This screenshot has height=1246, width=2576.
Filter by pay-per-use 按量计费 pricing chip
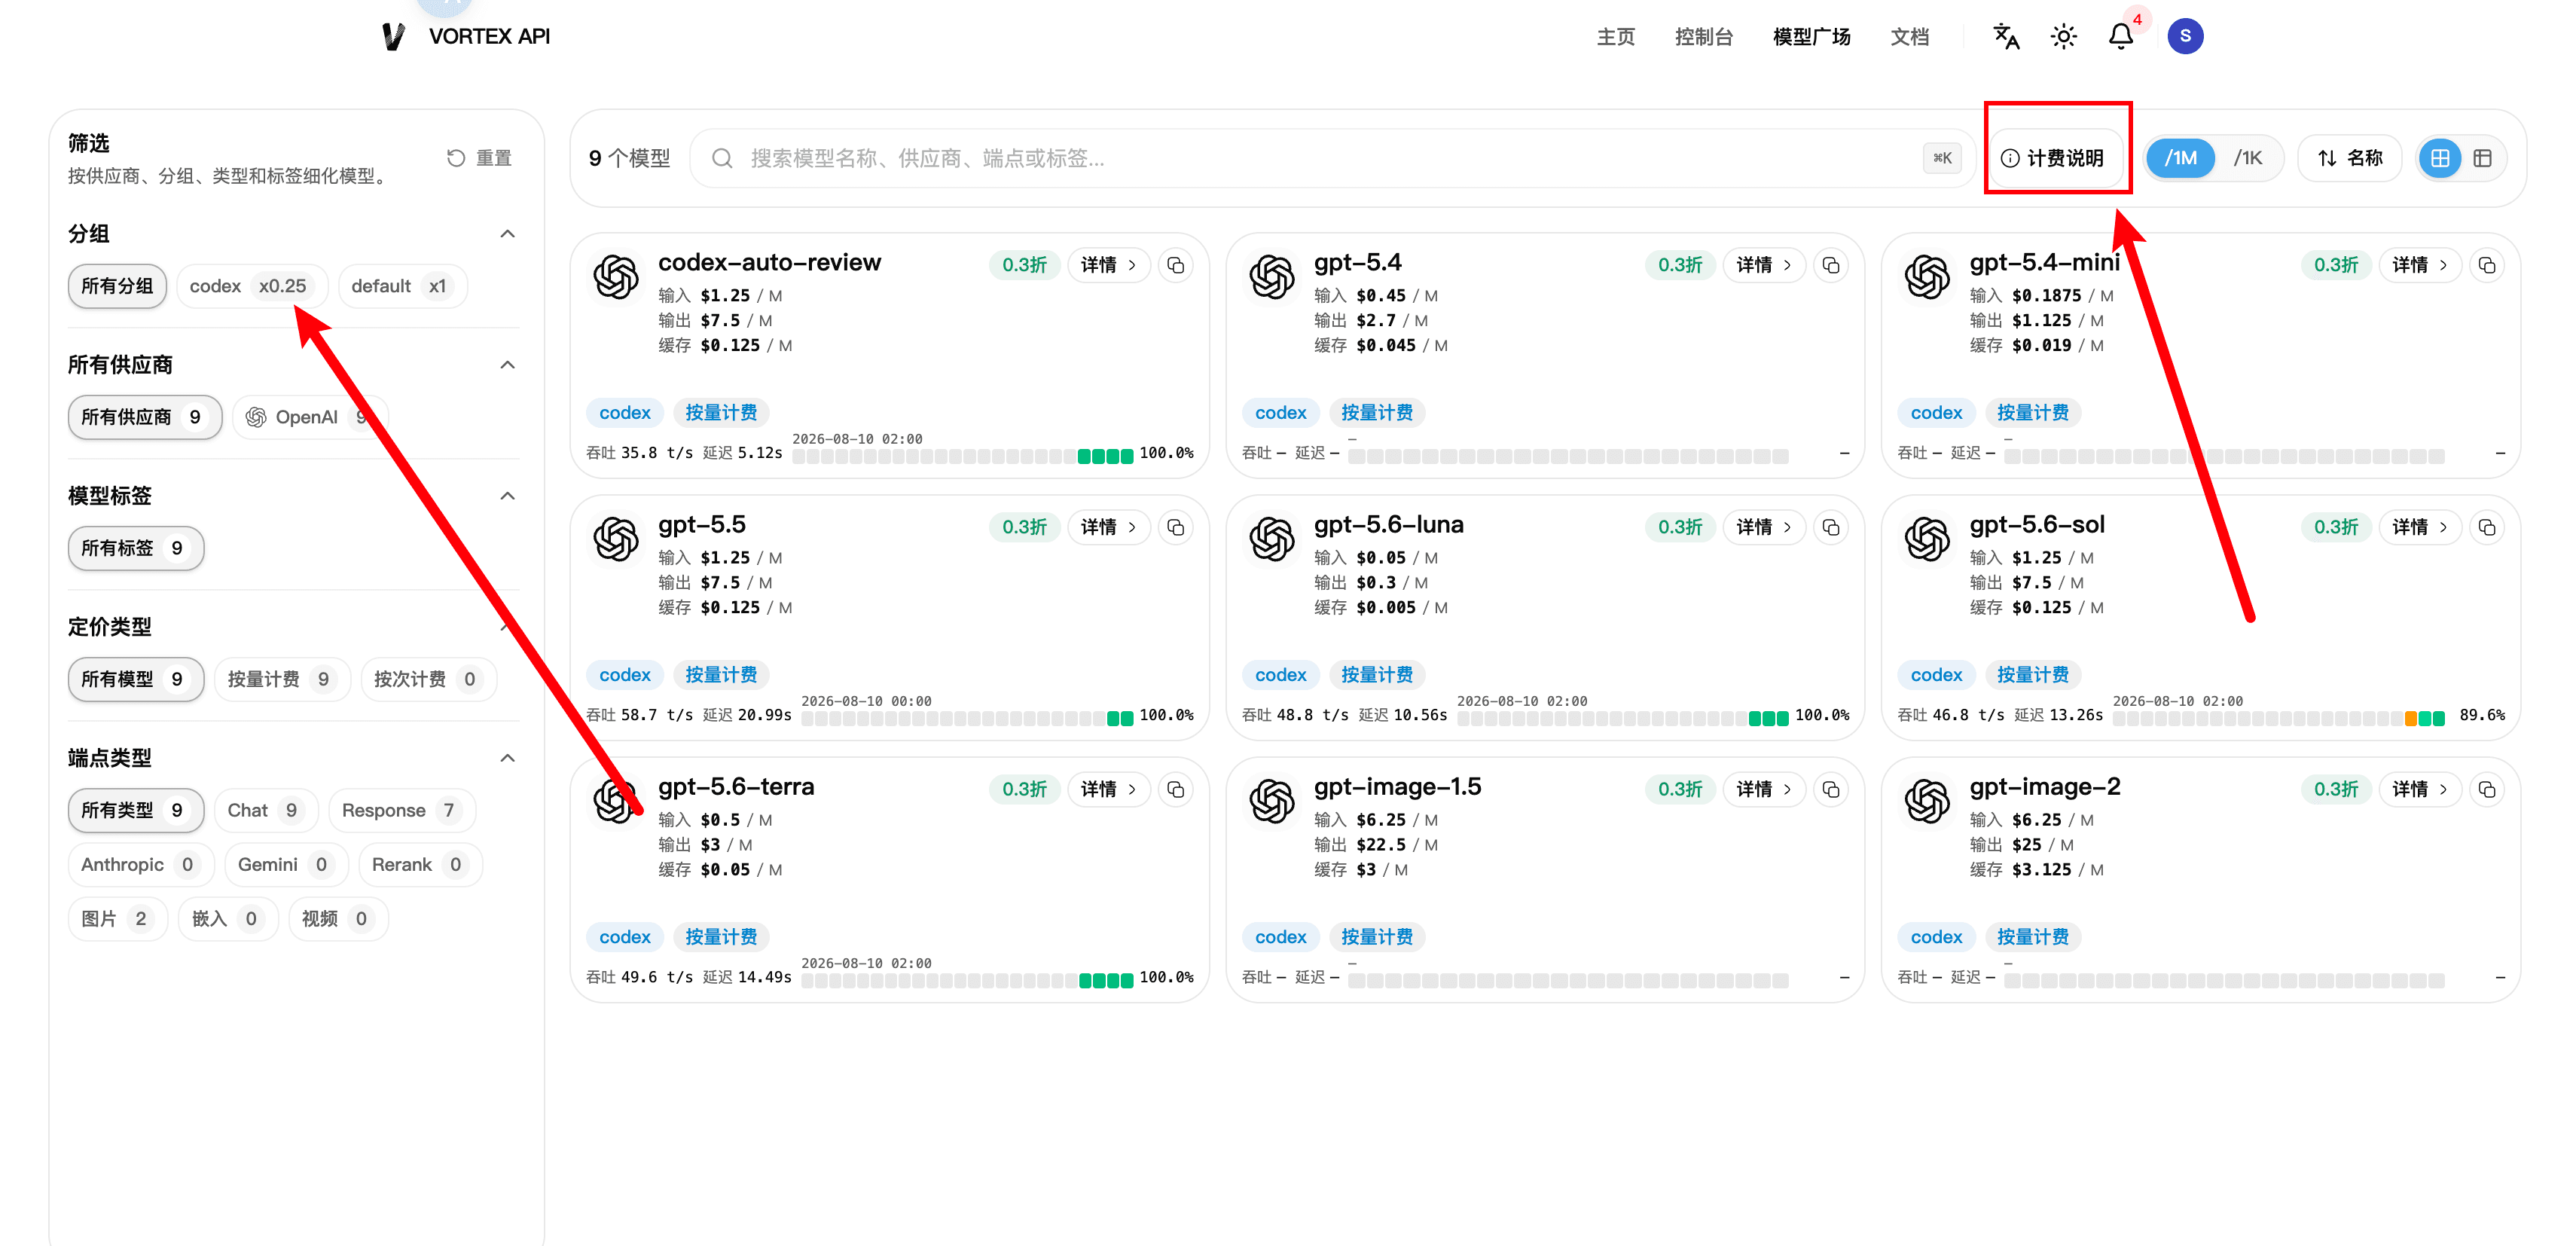pyautogui.click(x=282, y=679)
